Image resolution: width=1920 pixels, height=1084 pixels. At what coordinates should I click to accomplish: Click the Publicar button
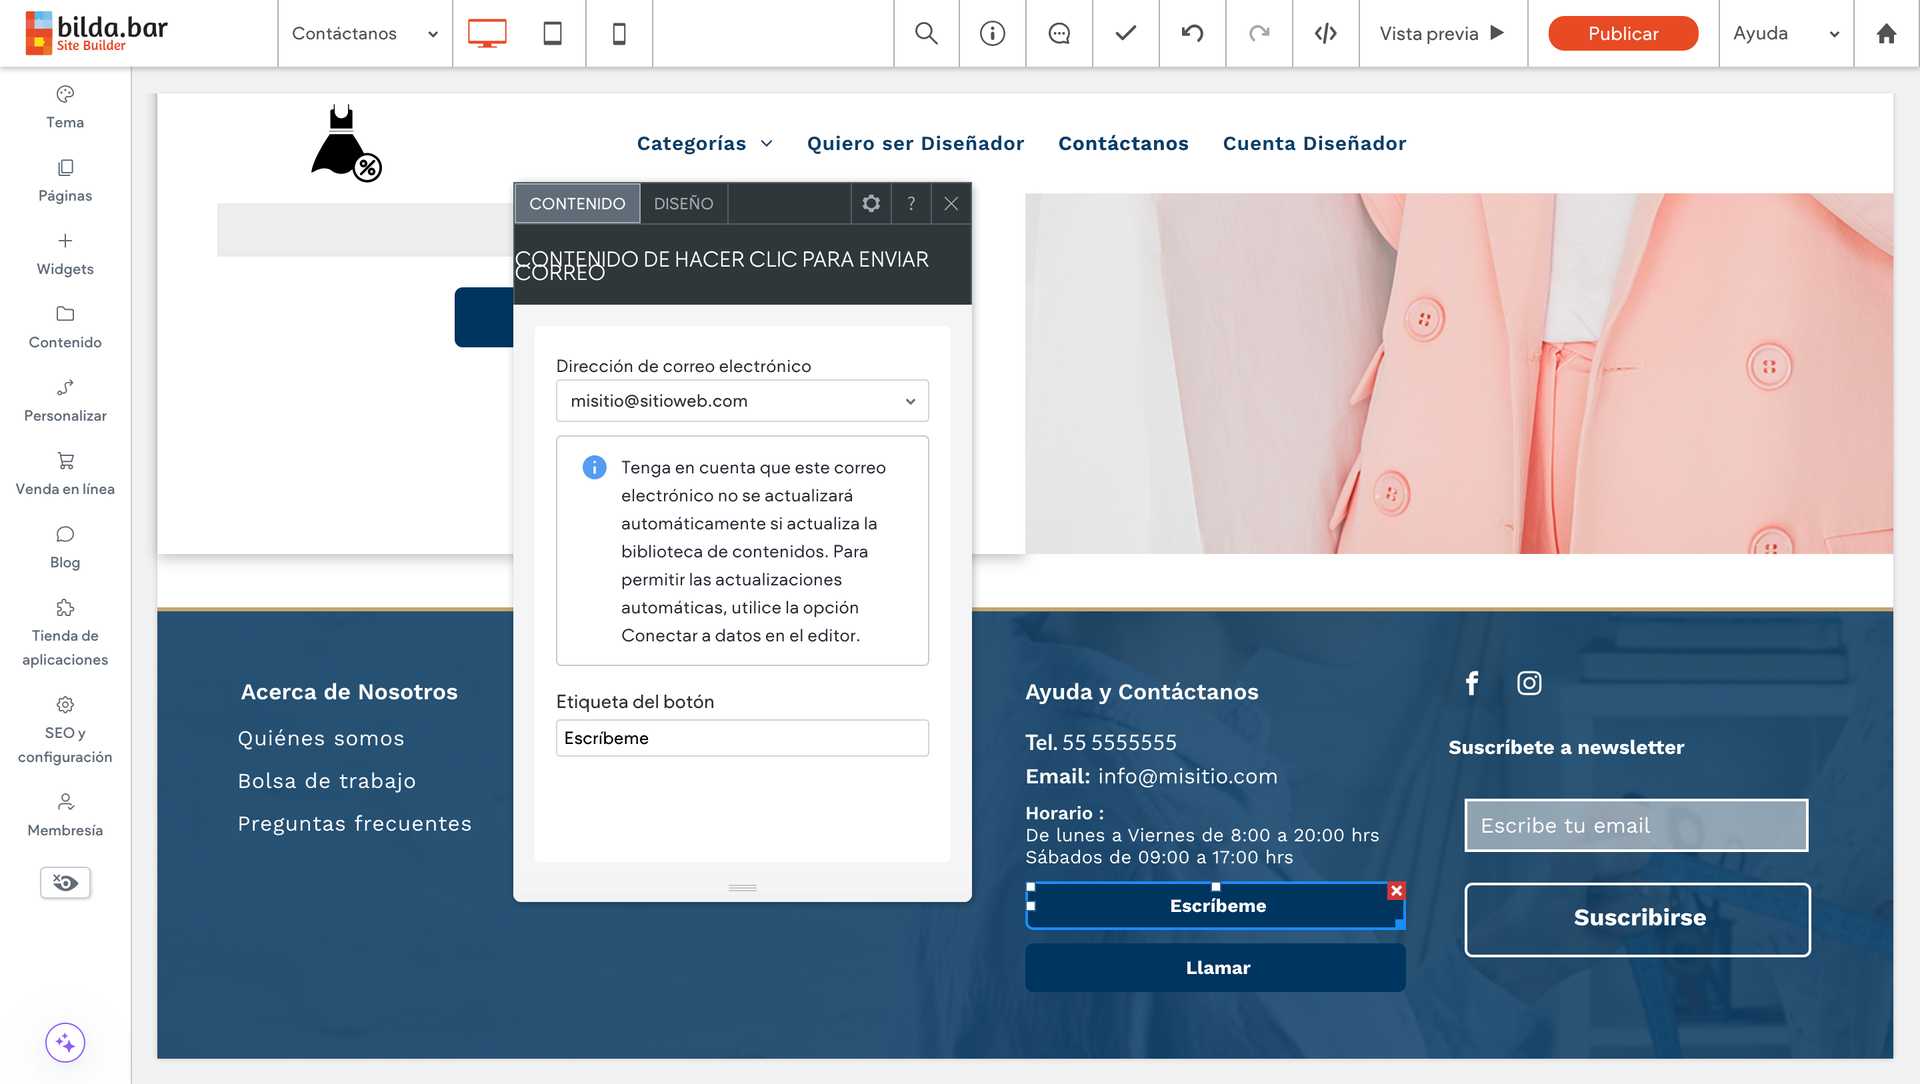1623,33
